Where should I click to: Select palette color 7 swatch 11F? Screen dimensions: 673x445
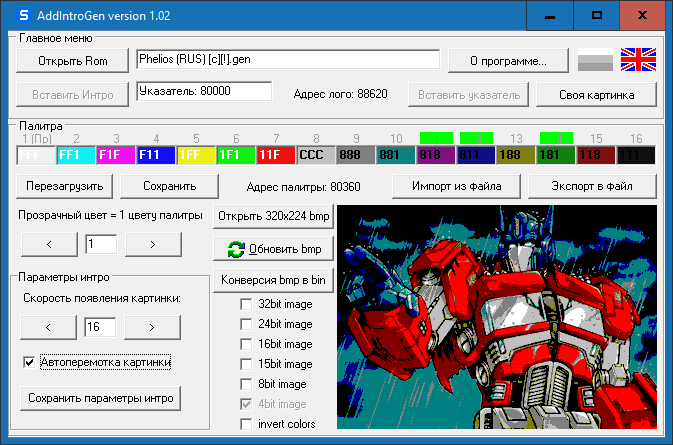pos(276,155)
